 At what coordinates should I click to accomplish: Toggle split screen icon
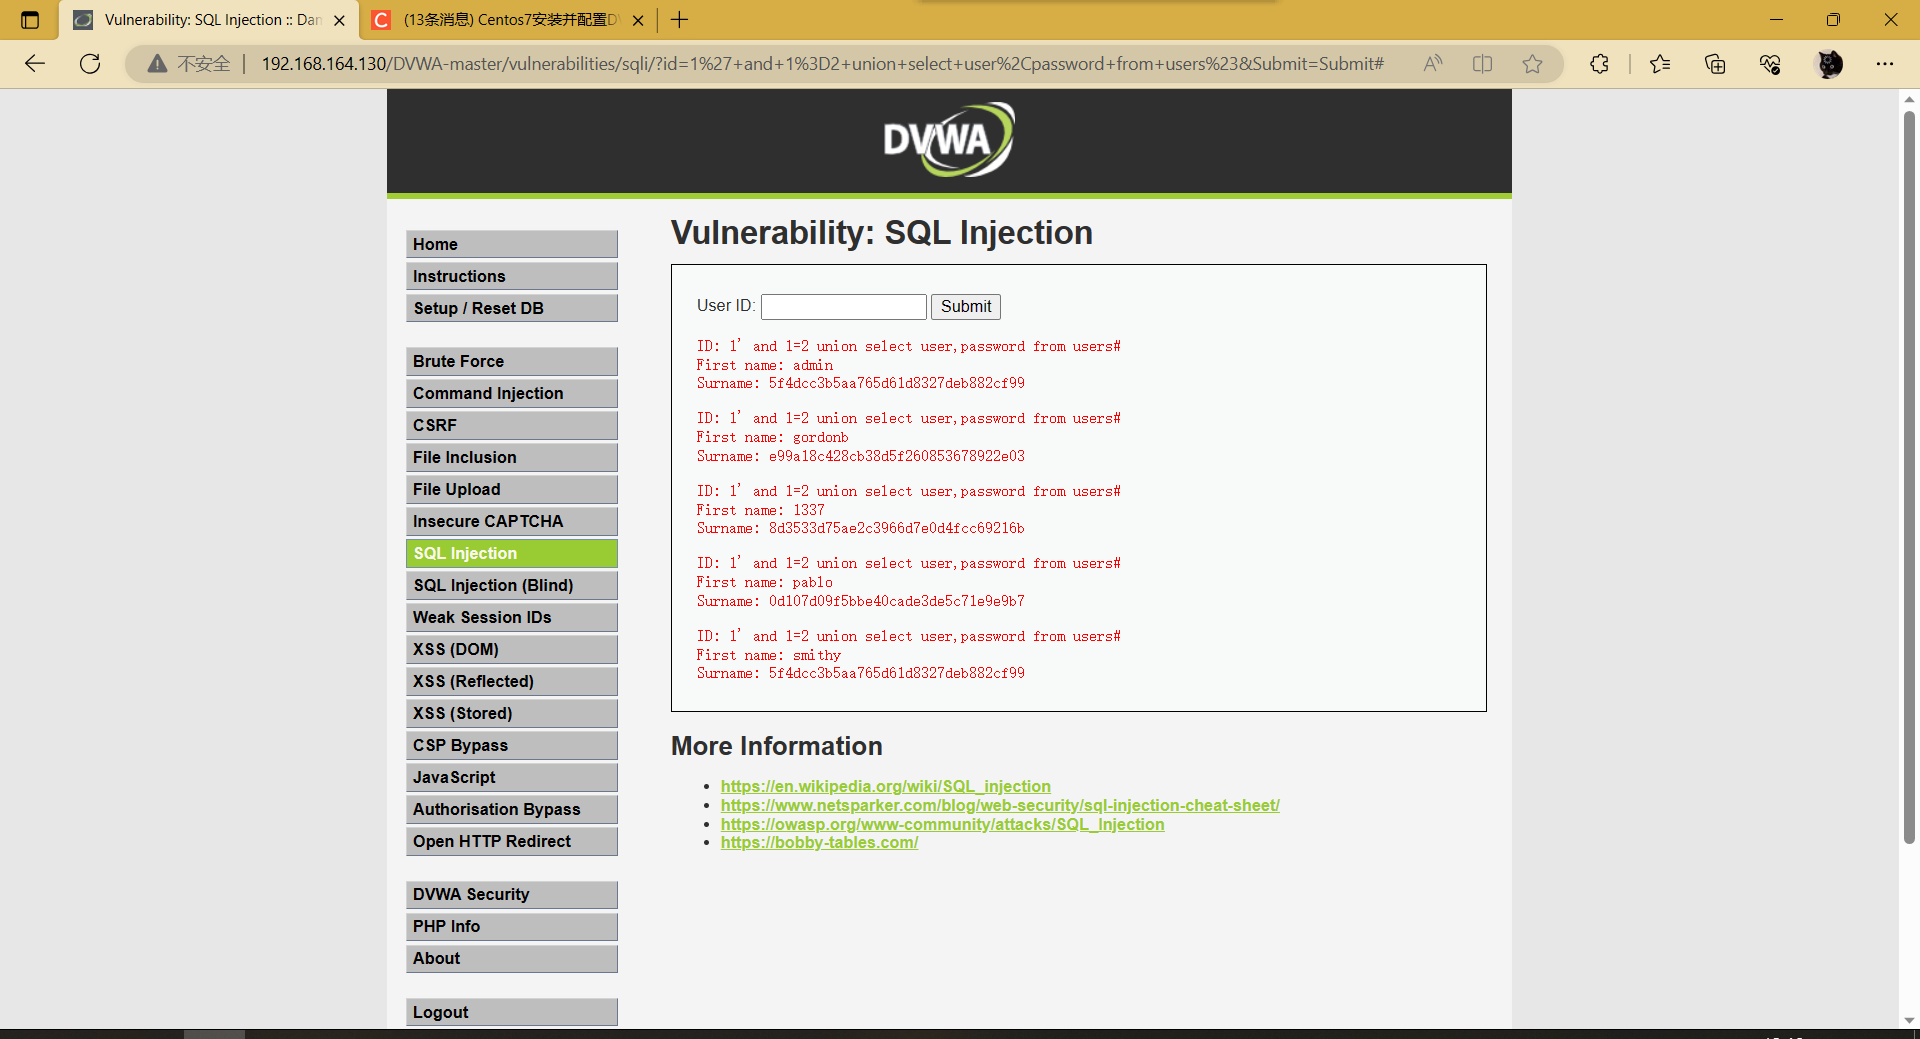[1482, 64]
